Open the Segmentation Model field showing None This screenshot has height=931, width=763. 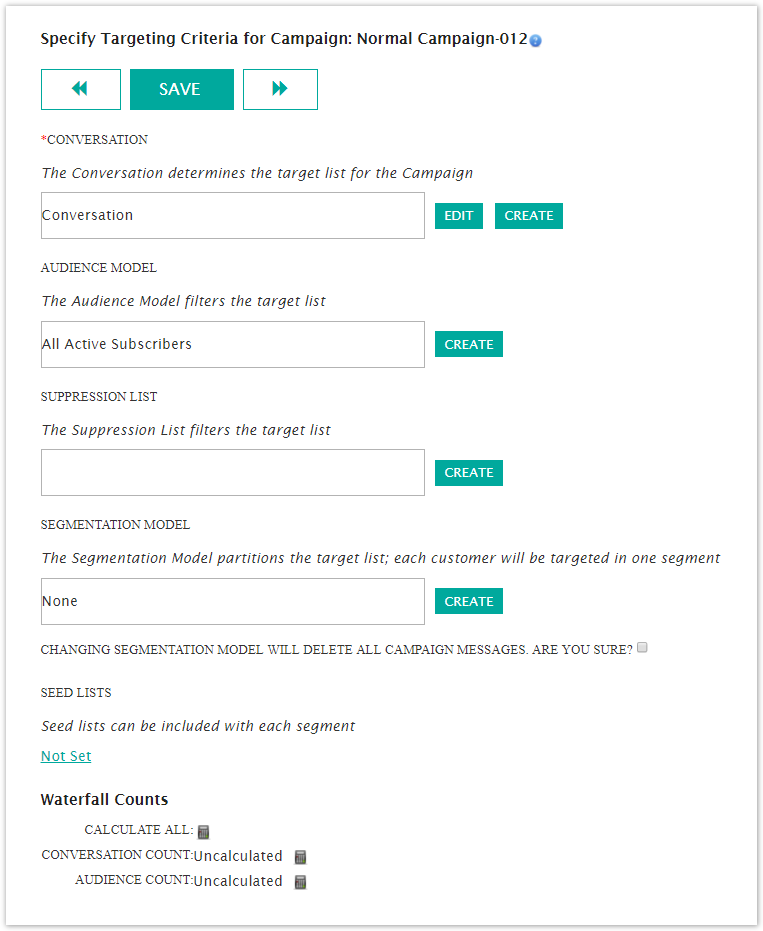click(233, 601)
